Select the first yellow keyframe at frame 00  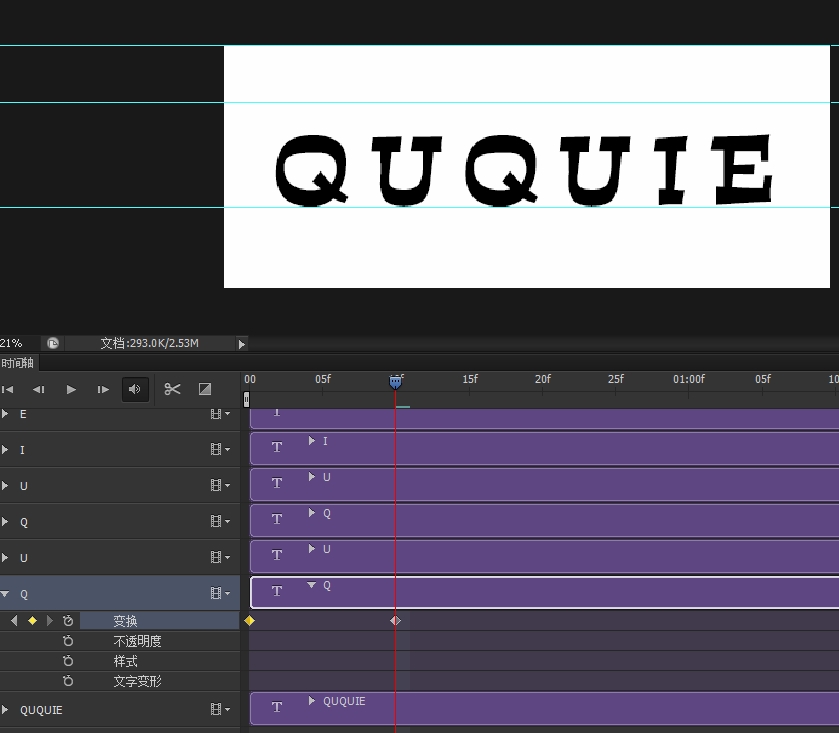[x=250, y=621]
